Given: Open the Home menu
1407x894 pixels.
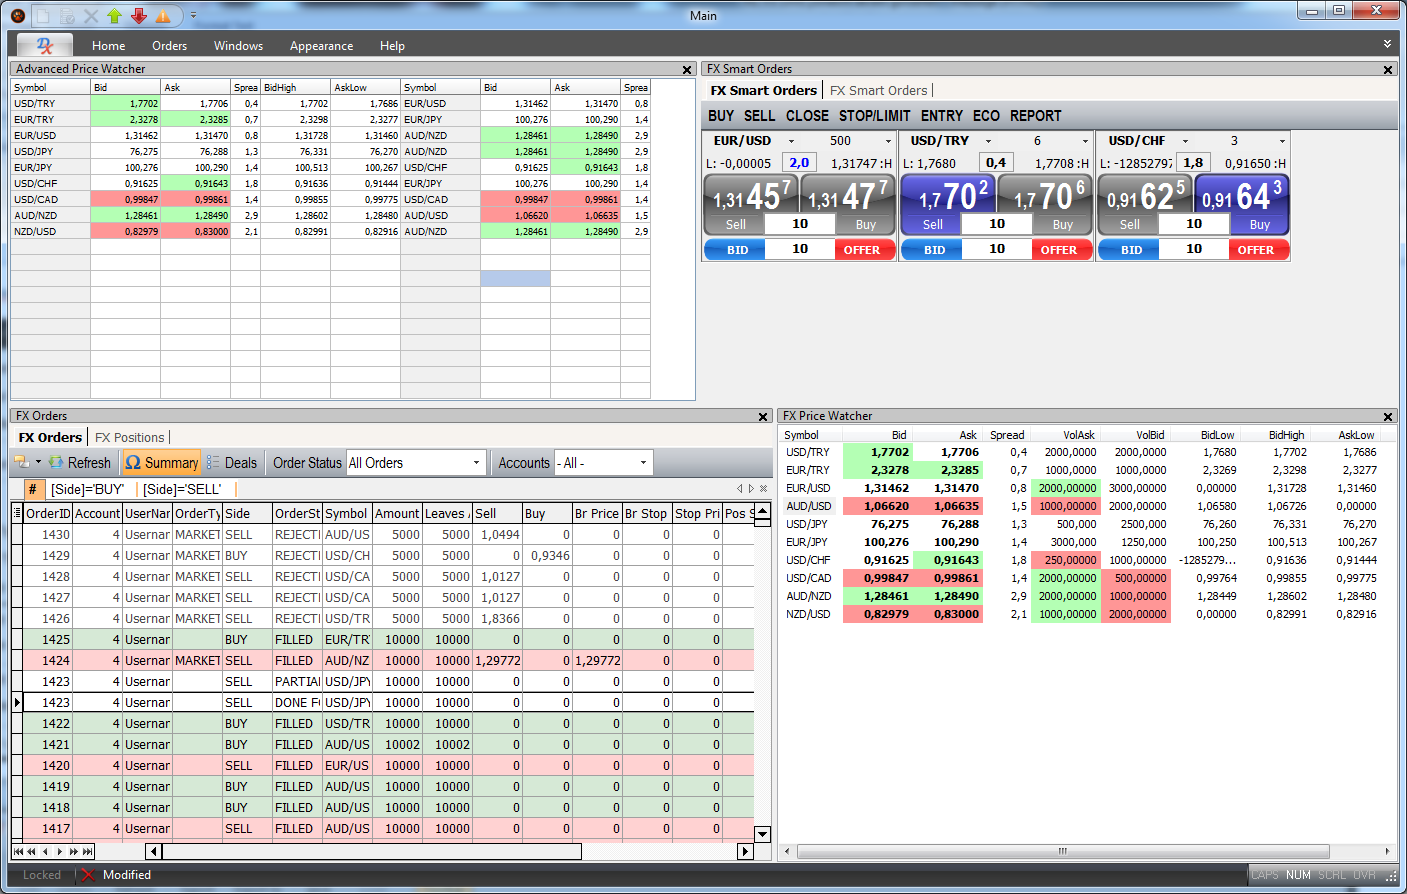Looking at the screenshot, I should [x=109, y=46].
